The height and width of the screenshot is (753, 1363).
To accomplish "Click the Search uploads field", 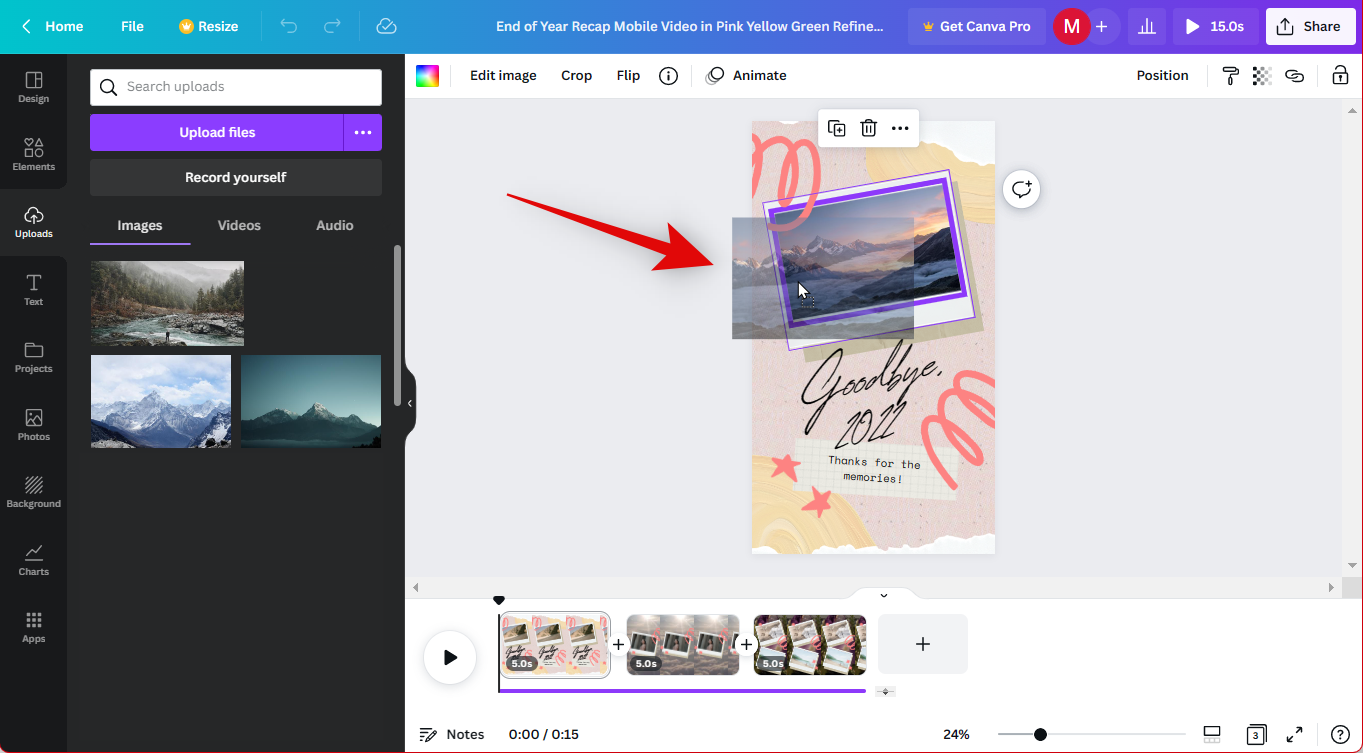I will 236,87.
